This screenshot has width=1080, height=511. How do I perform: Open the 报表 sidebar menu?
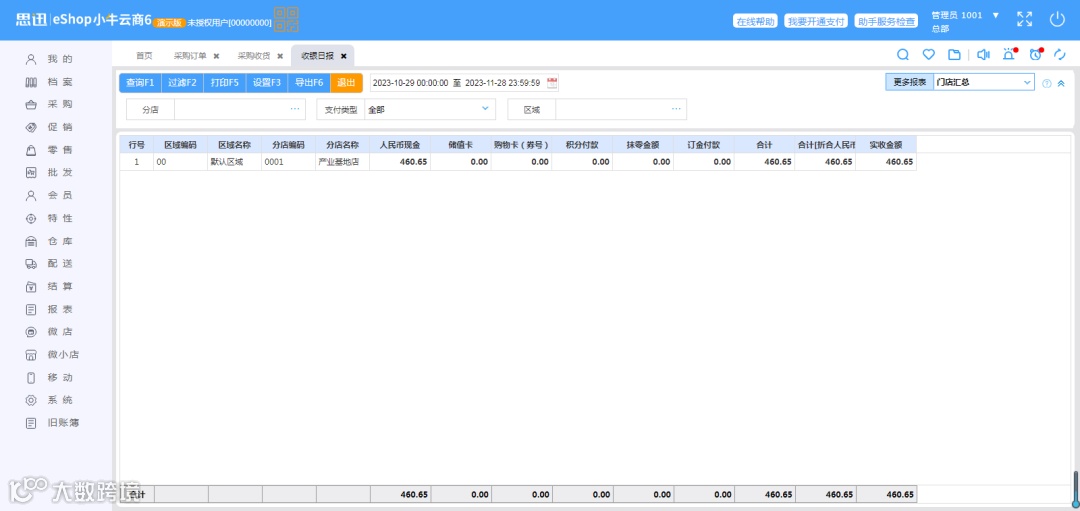pos(49,309)
